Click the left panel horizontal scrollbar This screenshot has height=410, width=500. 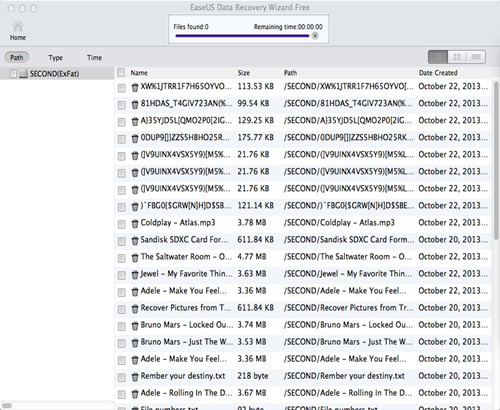(7, 405)
